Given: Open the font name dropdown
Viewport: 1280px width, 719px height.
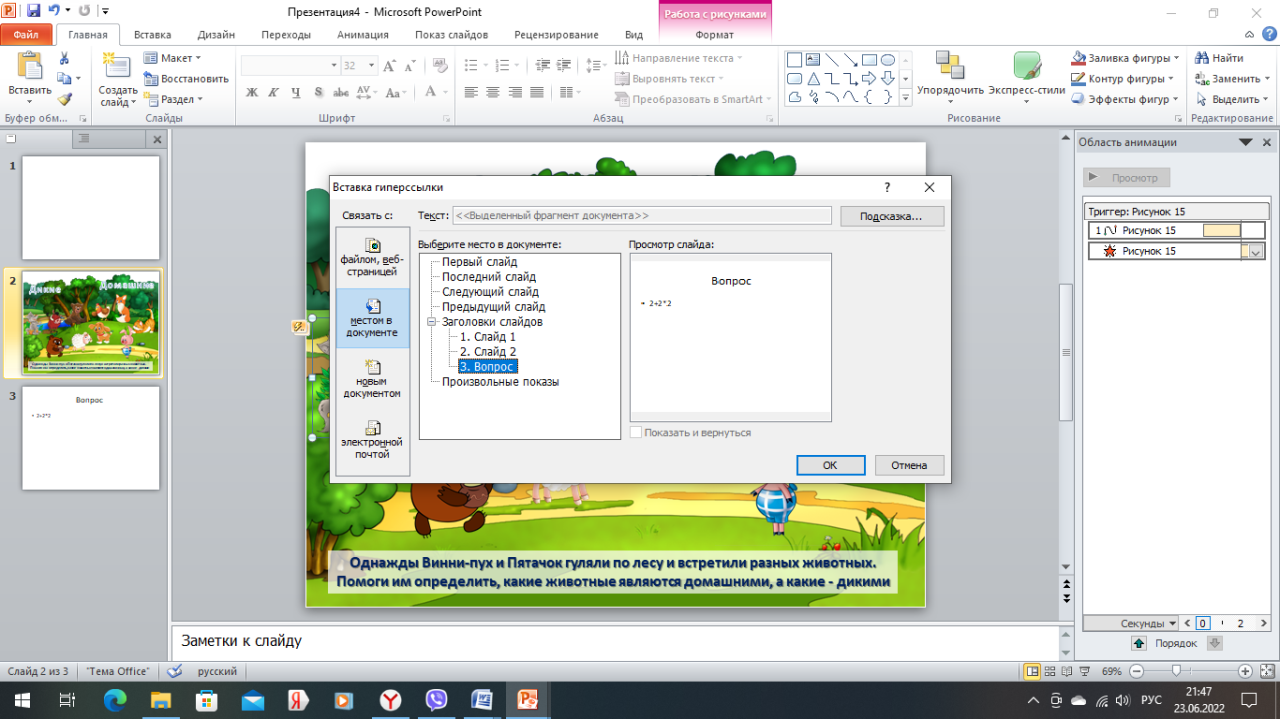Looking at the screenshot, I should 334,65.
